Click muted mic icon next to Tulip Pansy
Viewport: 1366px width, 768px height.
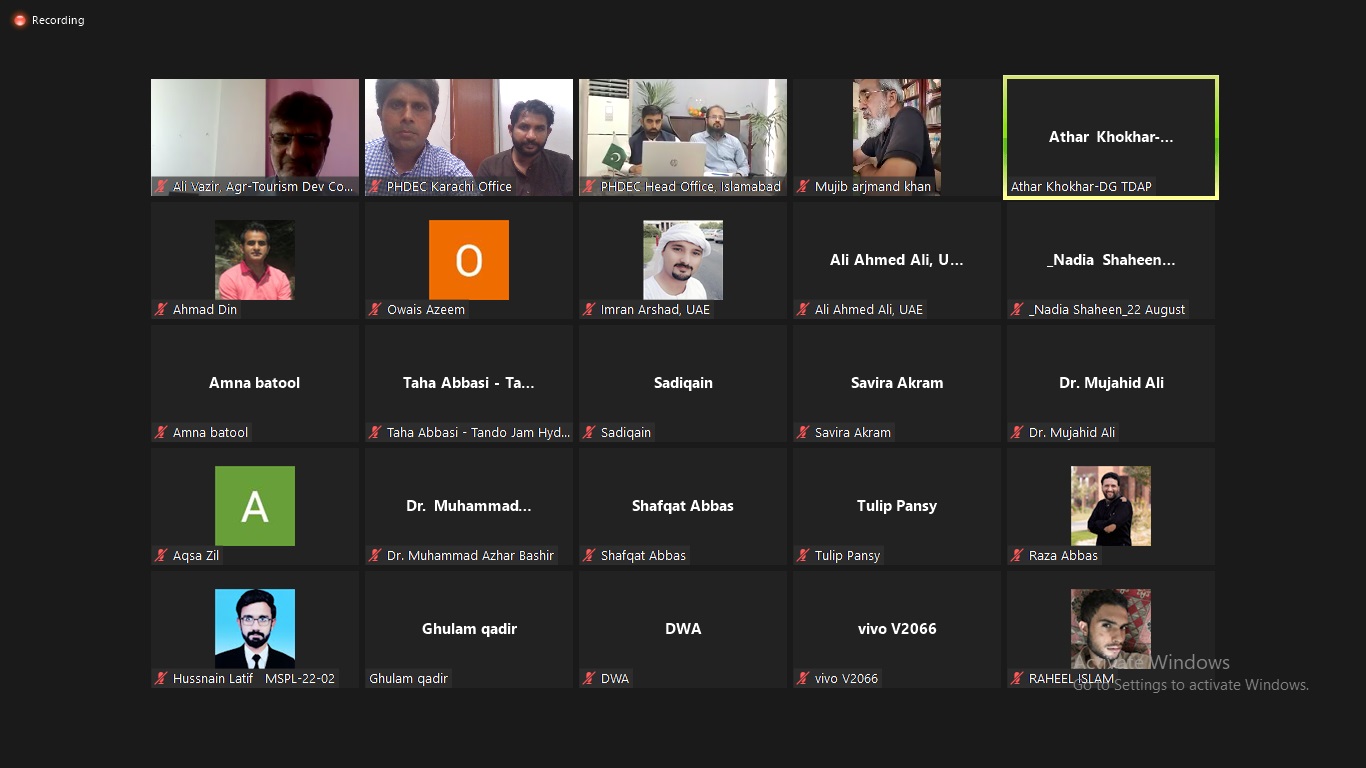click(x=802, y=556)
